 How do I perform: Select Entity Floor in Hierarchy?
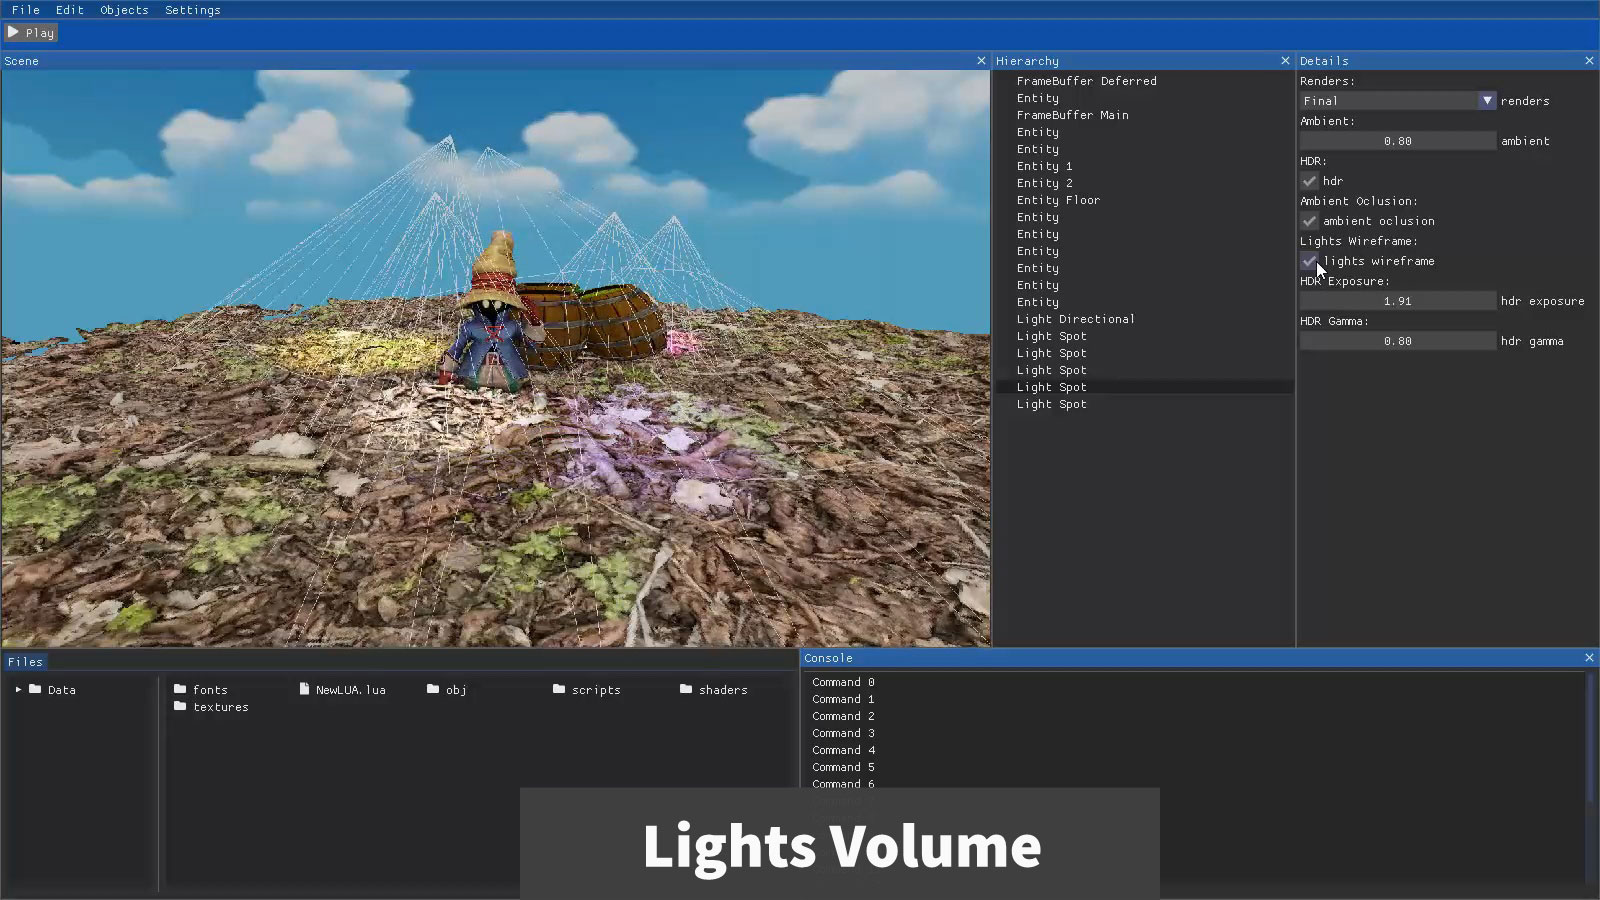coord(1058,200)
